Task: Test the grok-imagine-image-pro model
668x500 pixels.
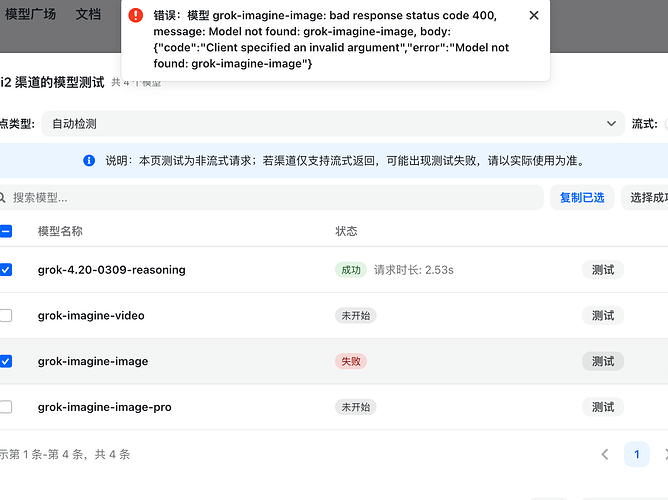Action: pos(603,407)
